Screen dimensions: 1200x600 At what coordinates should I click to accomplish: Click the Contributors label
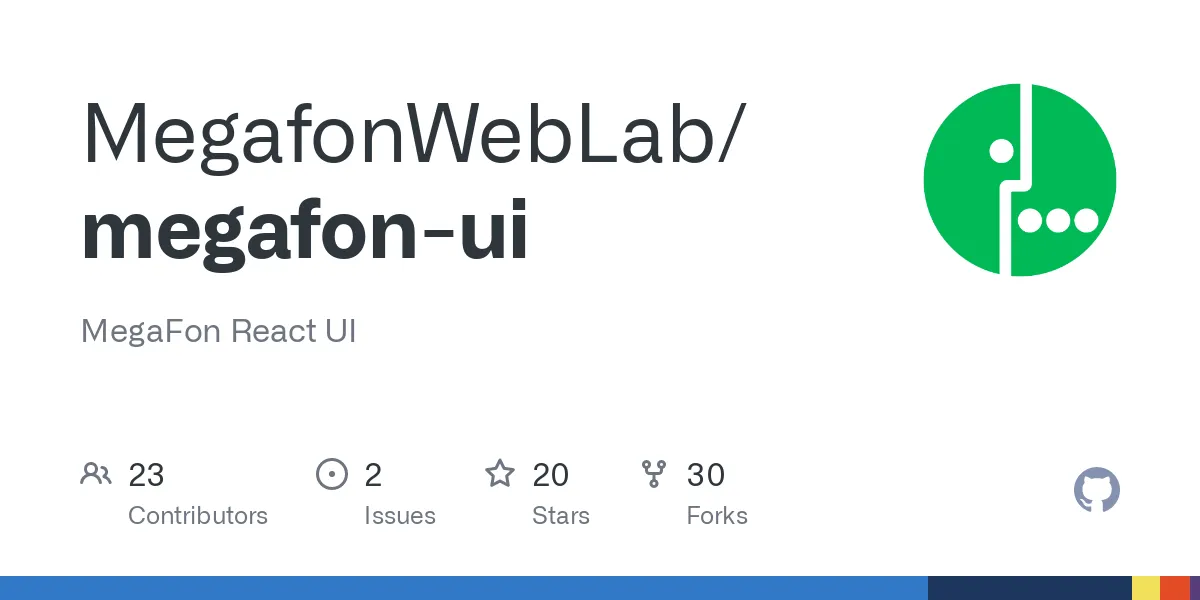(x=198, y=516)
